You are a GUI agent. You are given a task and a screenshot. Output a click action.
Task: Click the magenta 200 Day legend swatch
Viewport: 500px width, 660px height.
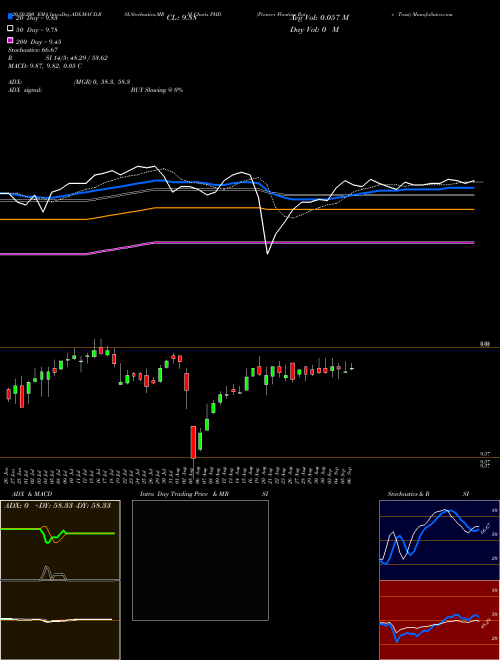click(x=10, y=40)
